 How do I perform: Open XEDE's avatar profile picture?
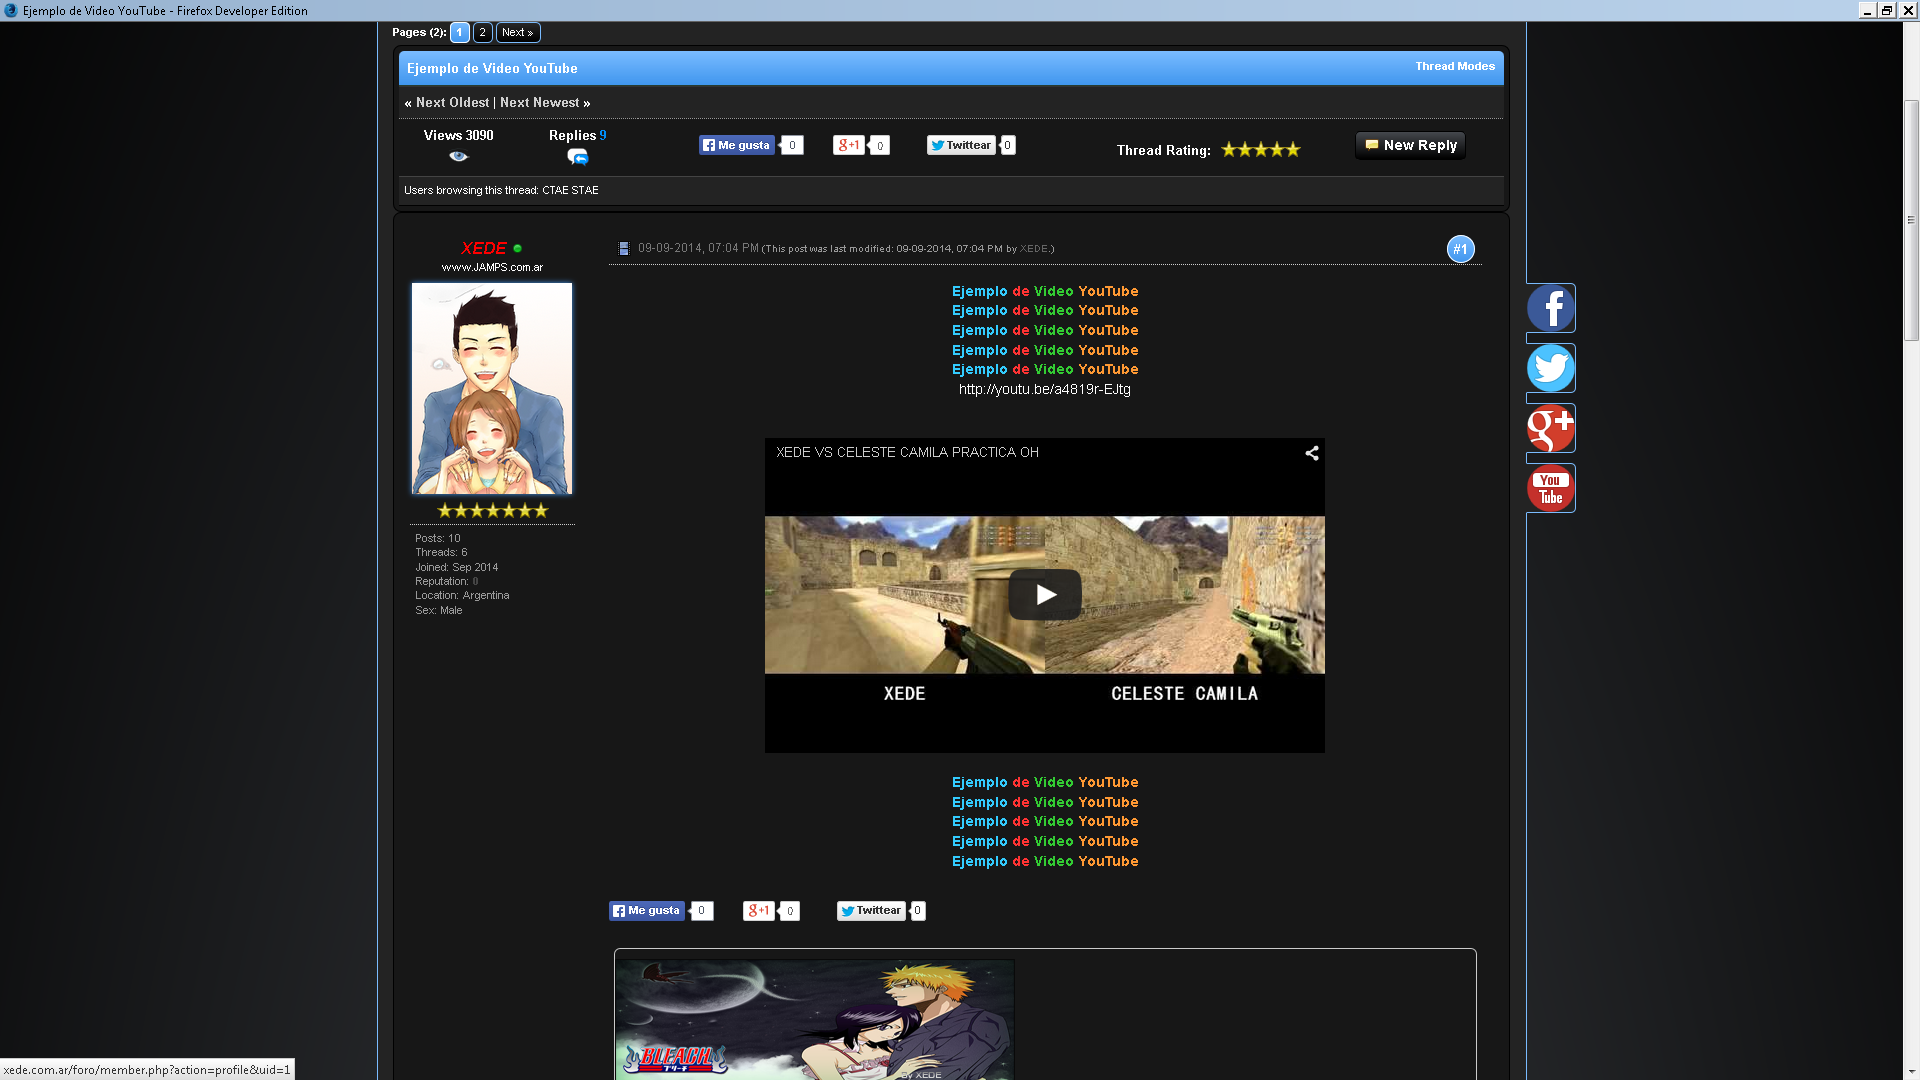pos(492,388)
